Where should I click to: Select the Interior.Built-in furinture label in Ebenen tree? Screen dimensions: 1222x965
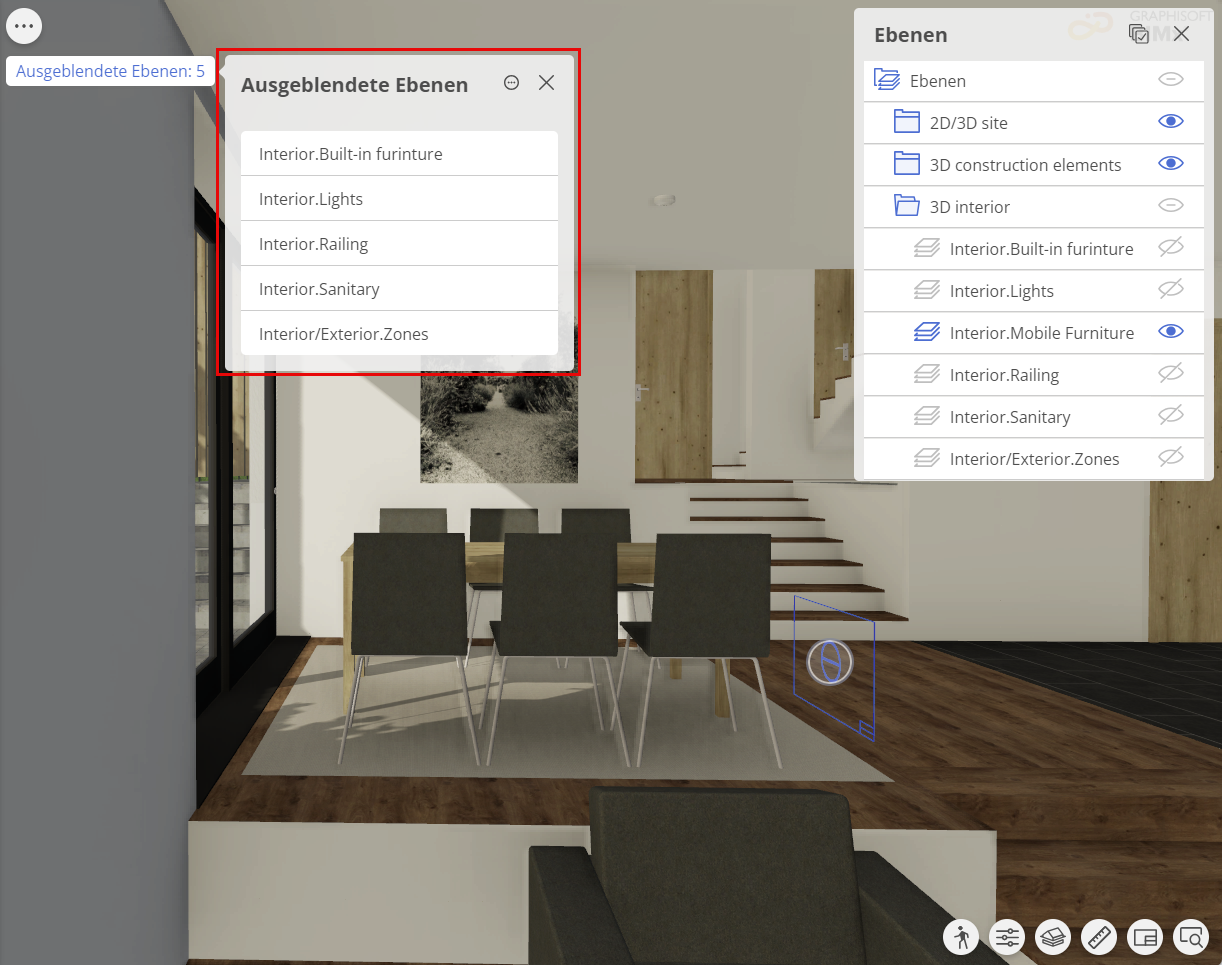pos(1042,249)
